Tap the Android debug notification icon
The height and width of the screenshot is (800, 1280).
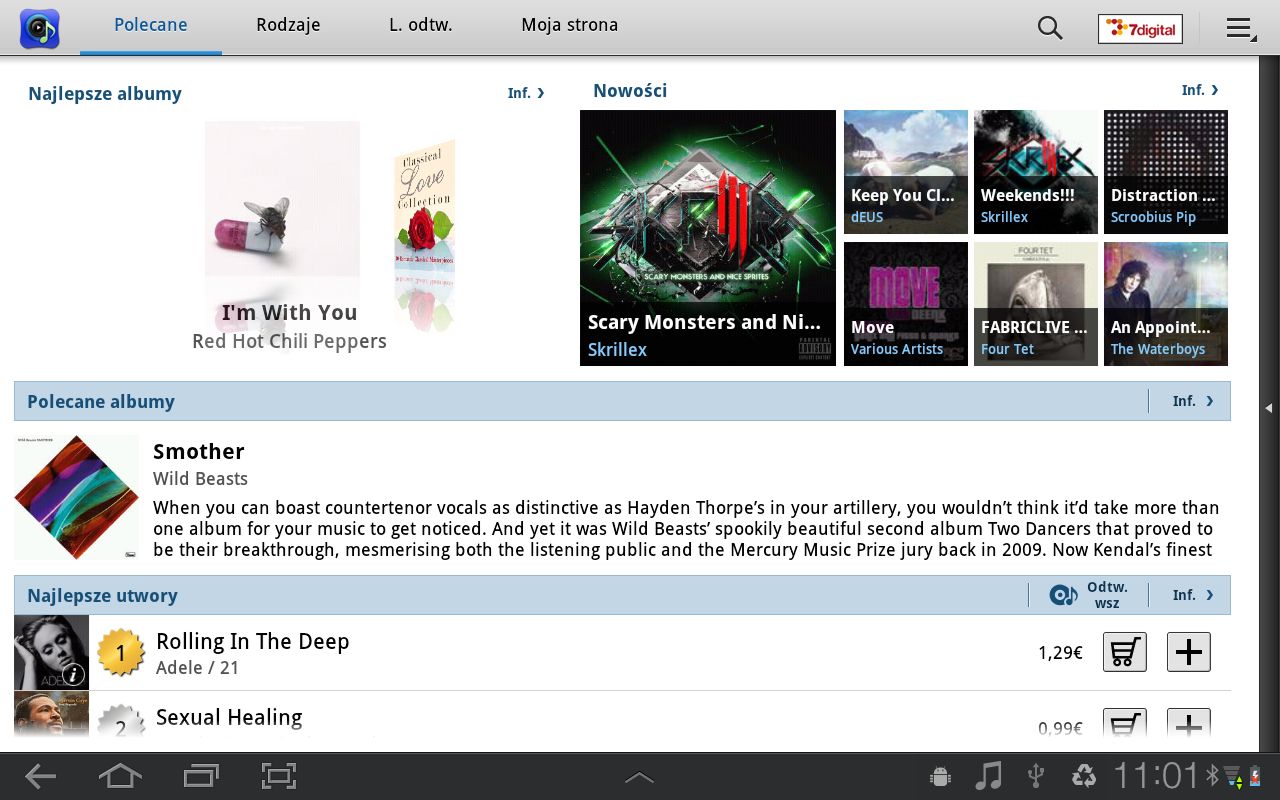tap(939, 776)
